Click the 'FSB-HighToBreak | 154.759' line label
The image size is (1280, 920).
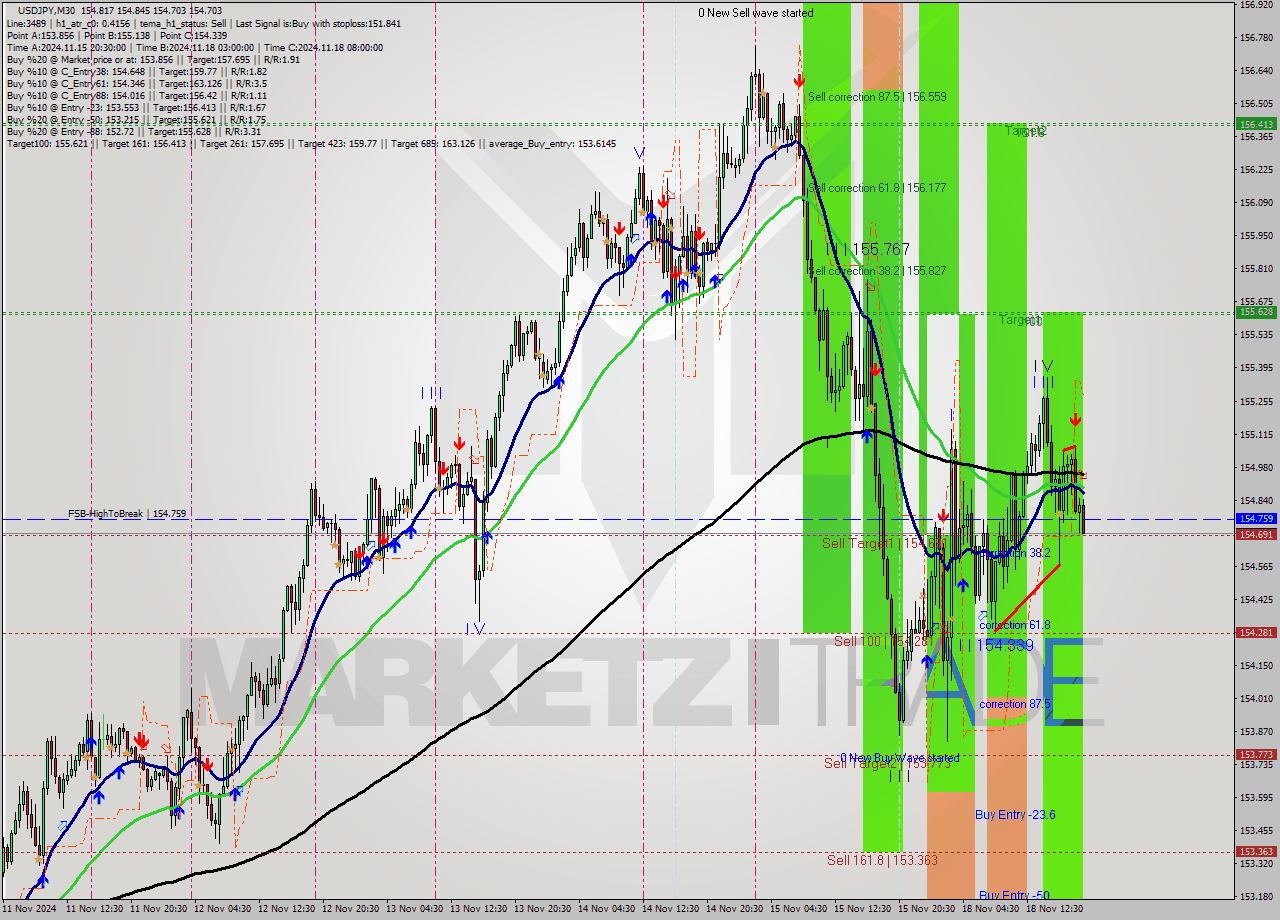127,514
